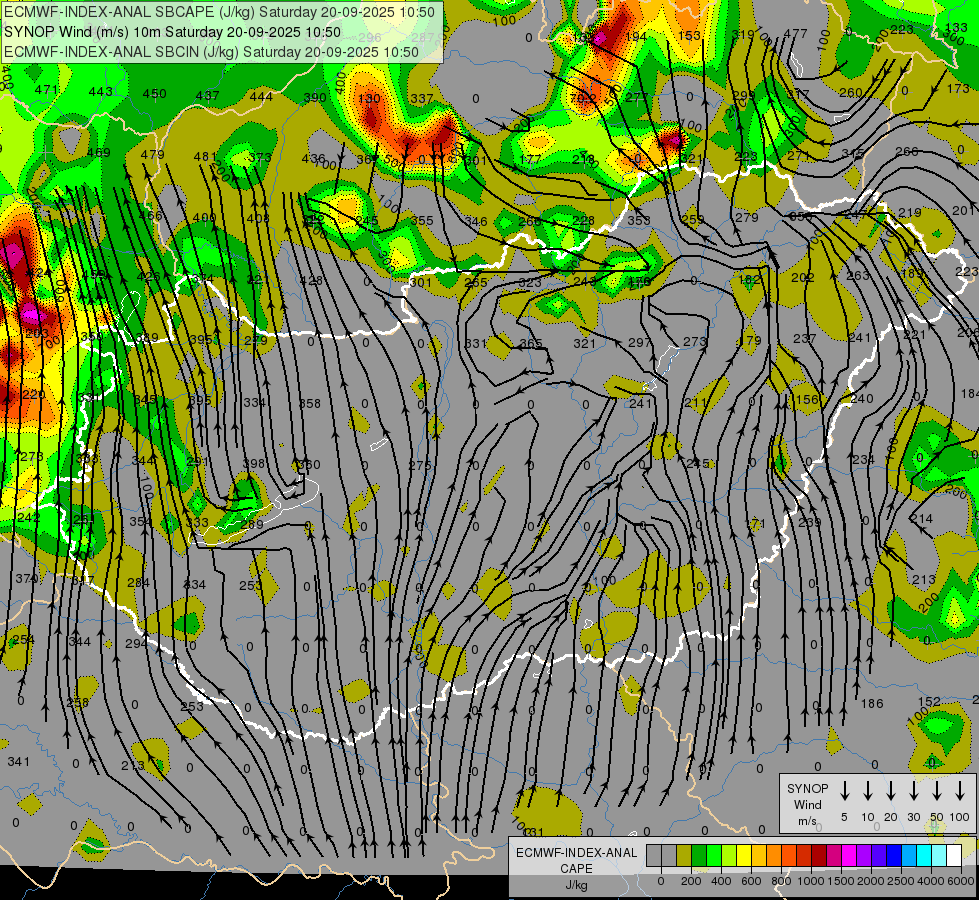The image size is (979, 900).
Task: Click the '443' CAPE value on map
Action: (101, 92)
